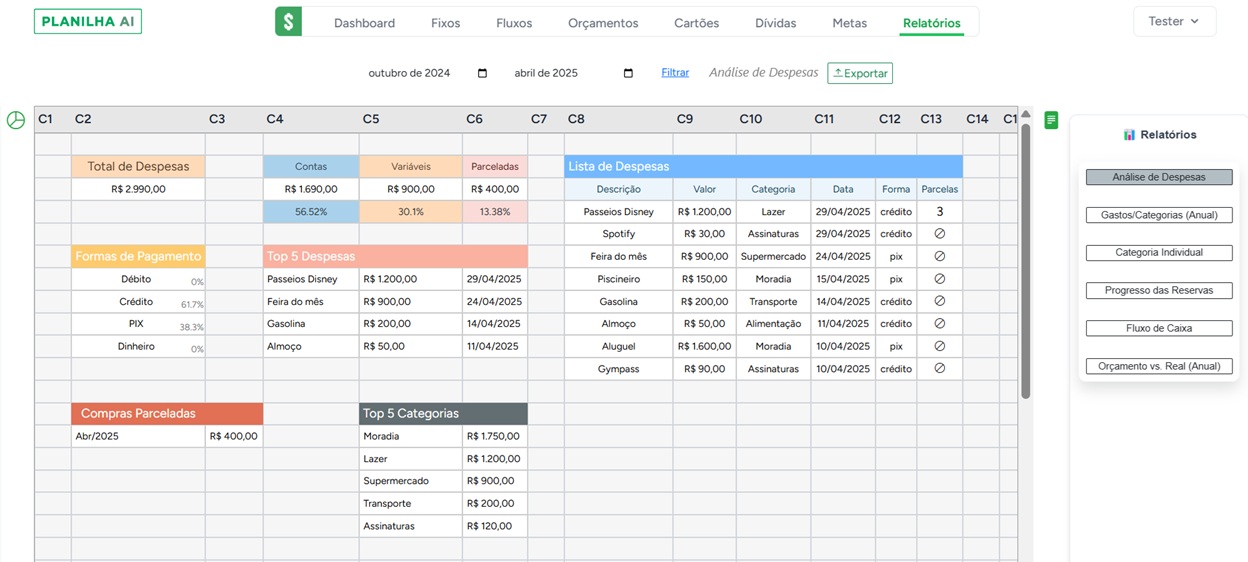Screen dimensions: 1248x562
Task: Click the Compras Parceladas header
Action: [x=167, y=413]
